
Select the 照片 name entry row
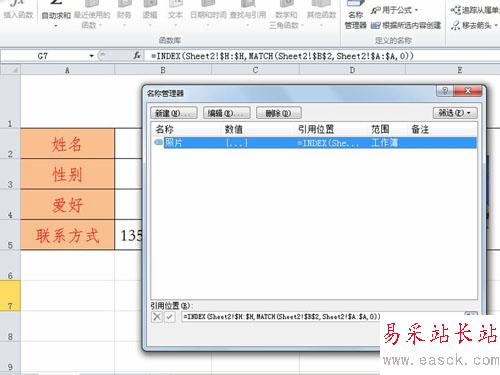pyautogui.click(x=315, y=143)
